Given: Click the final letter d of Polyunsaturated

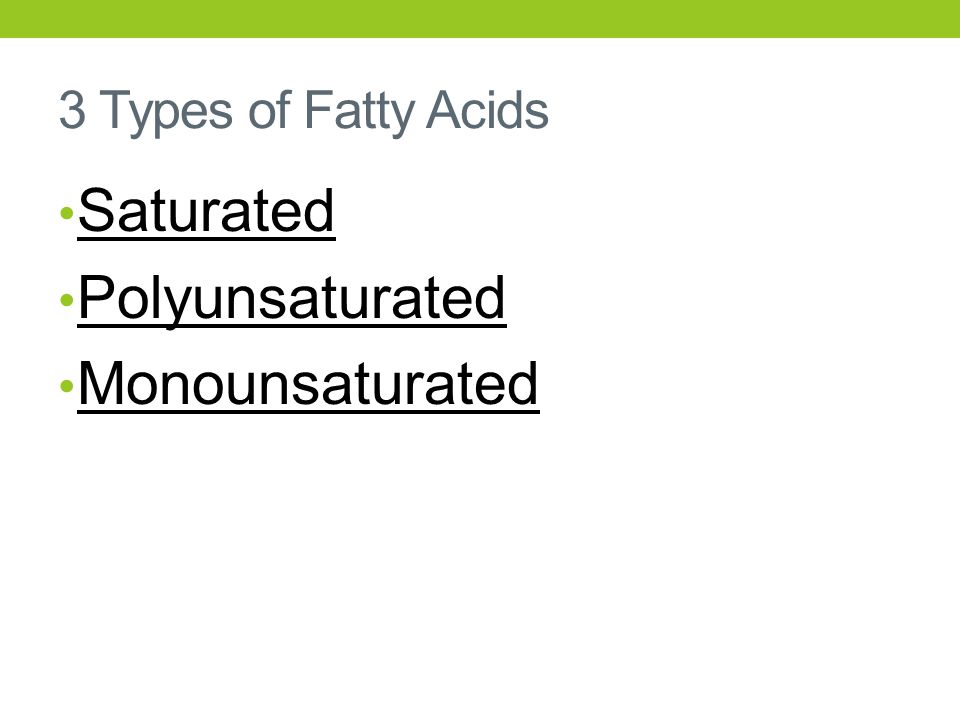Looking at the screenshot, I should coord(490,298).
